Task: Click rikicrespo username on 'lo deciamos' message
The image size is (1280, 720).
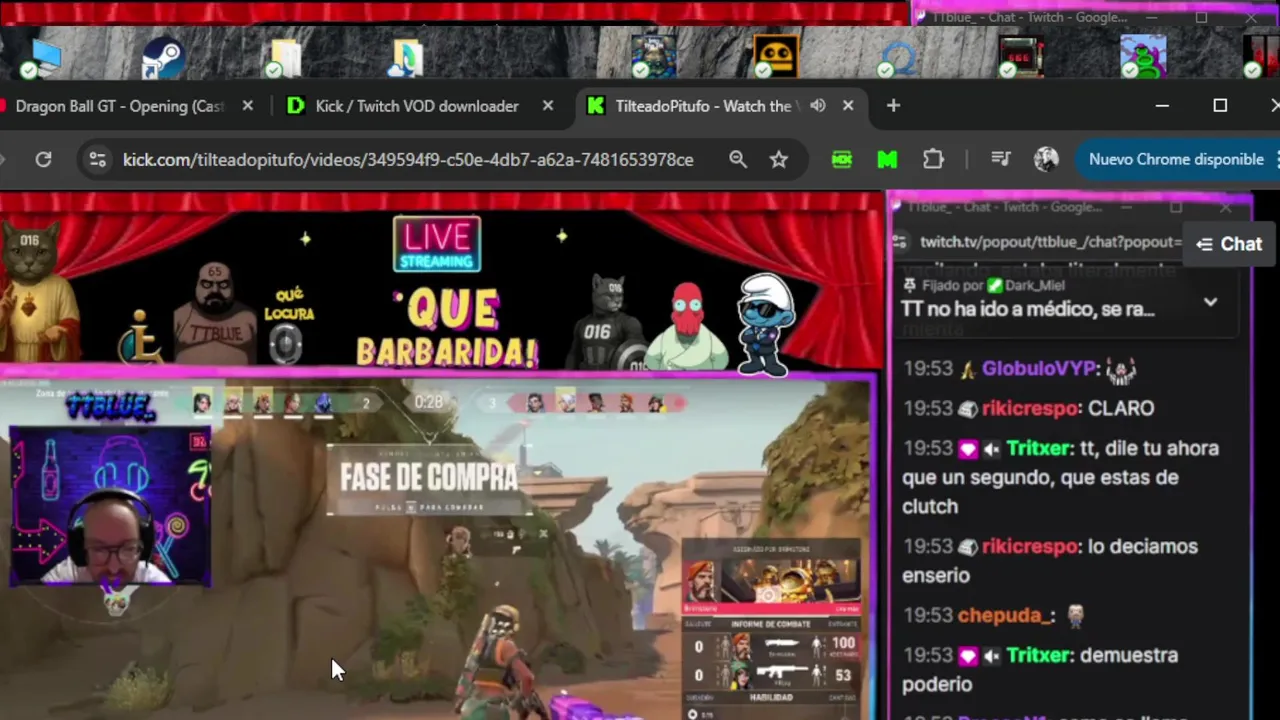Action: 1031,546
